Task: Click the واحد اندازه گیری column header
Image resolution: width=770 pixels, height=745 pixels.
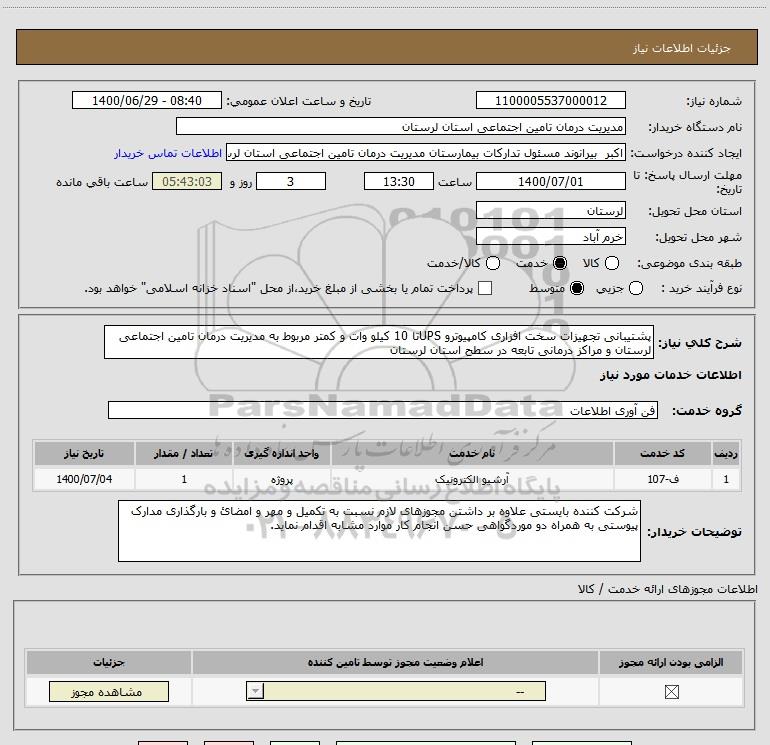Action: pos(282,453)
